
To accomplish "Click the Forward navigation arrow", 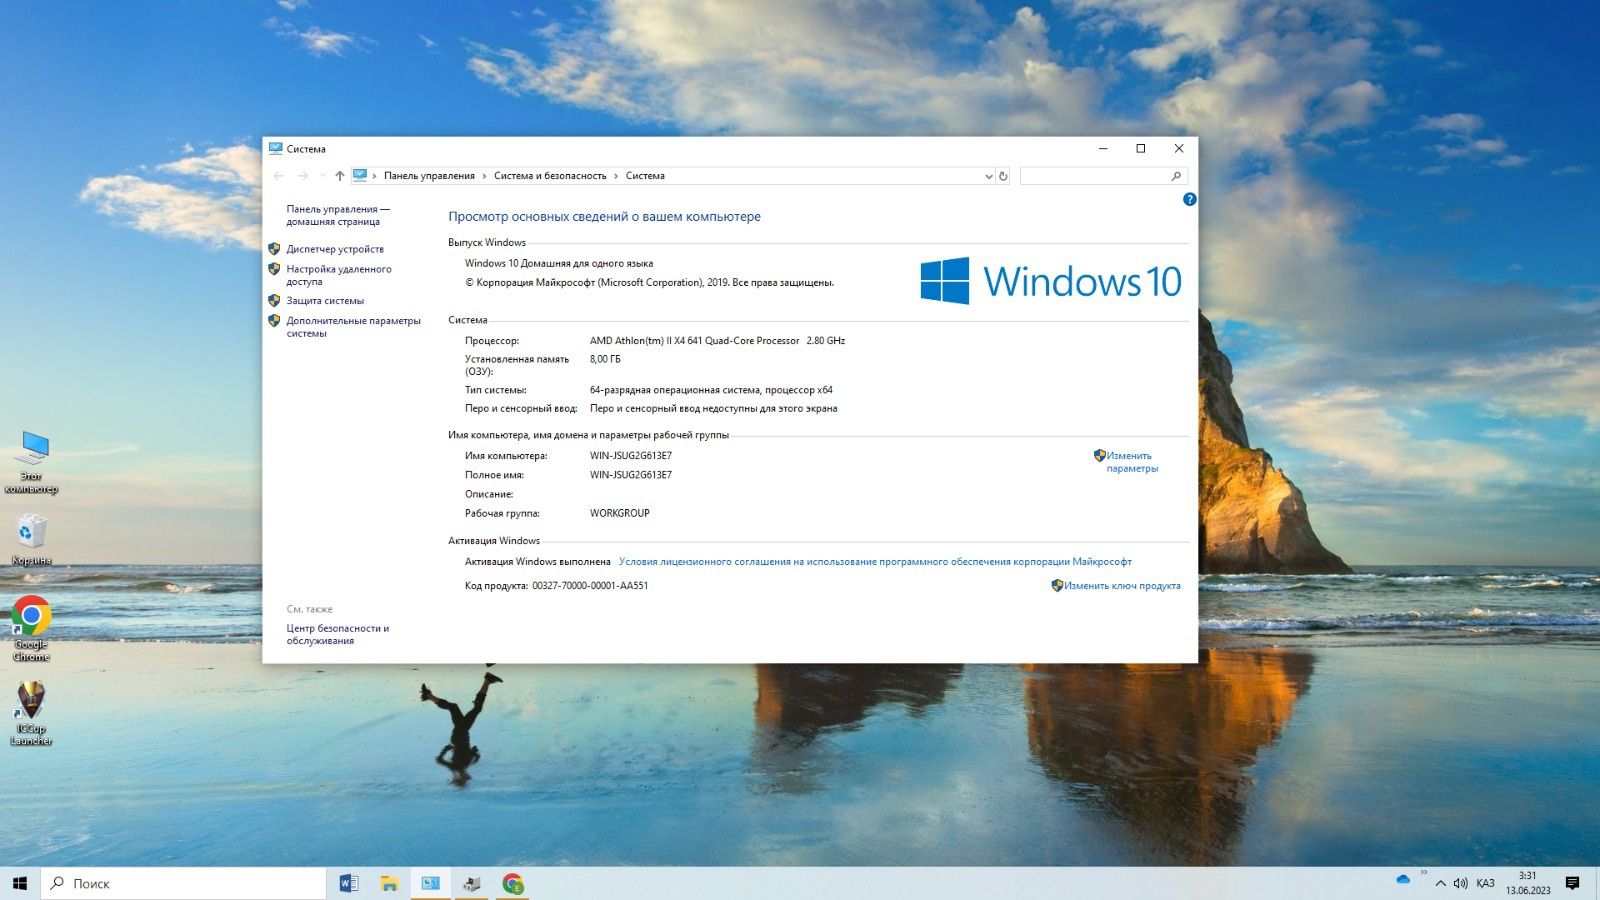I will click(x=303, y=176).
